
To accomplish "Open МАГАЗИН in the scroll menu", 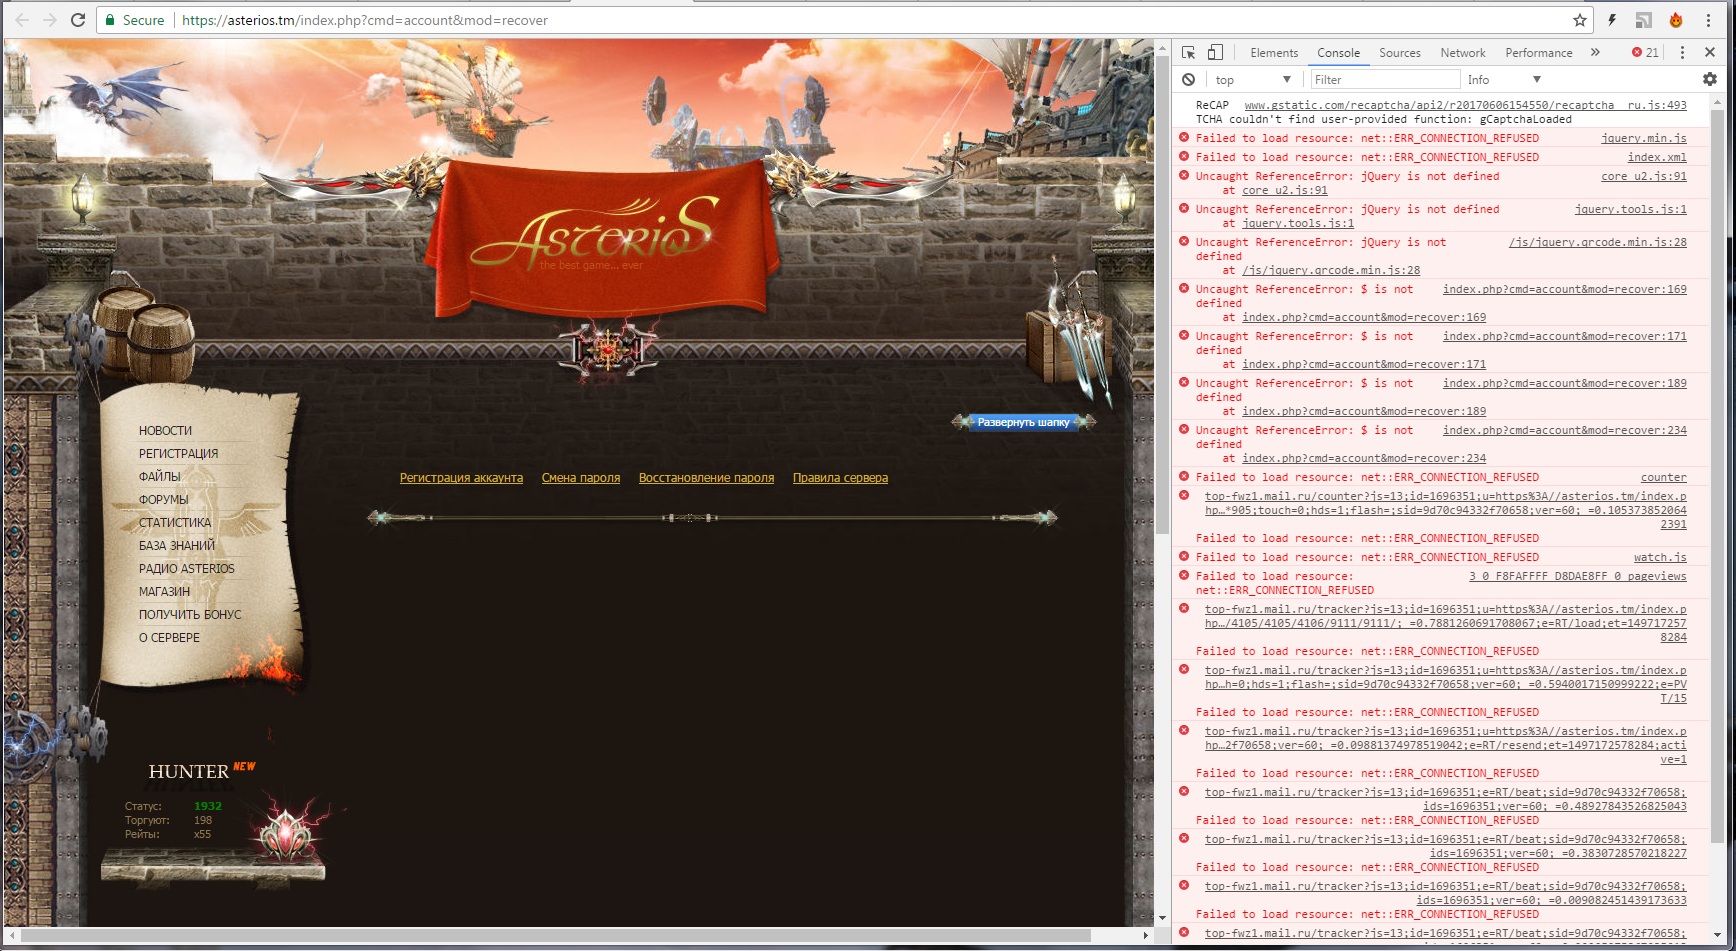I will tap(164, 592).
